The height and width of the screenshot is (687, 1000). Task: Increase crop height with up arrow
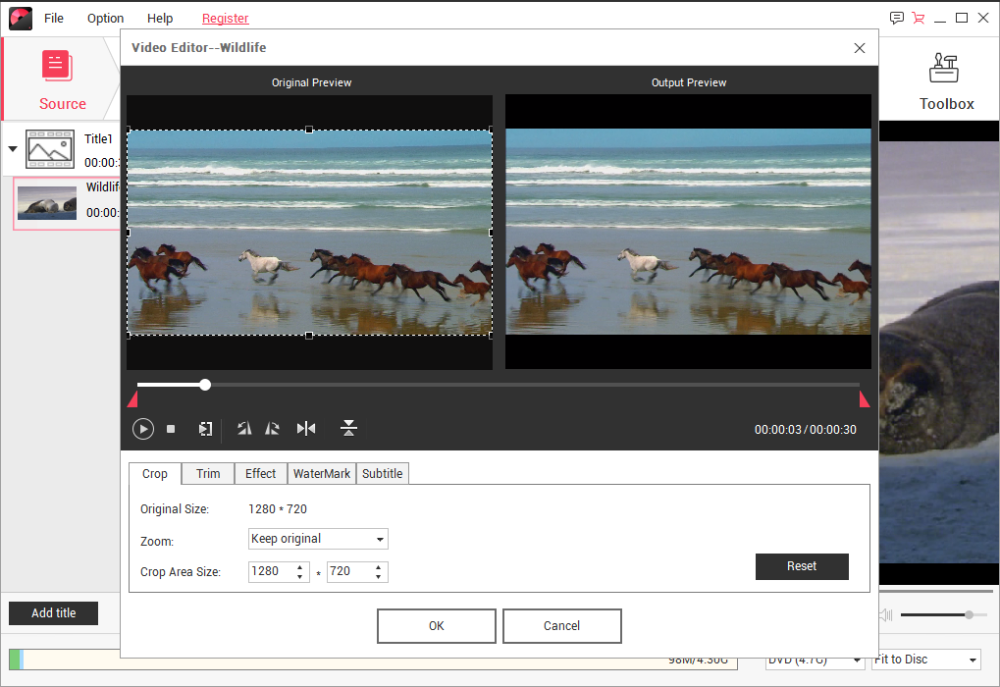(379, 566)
